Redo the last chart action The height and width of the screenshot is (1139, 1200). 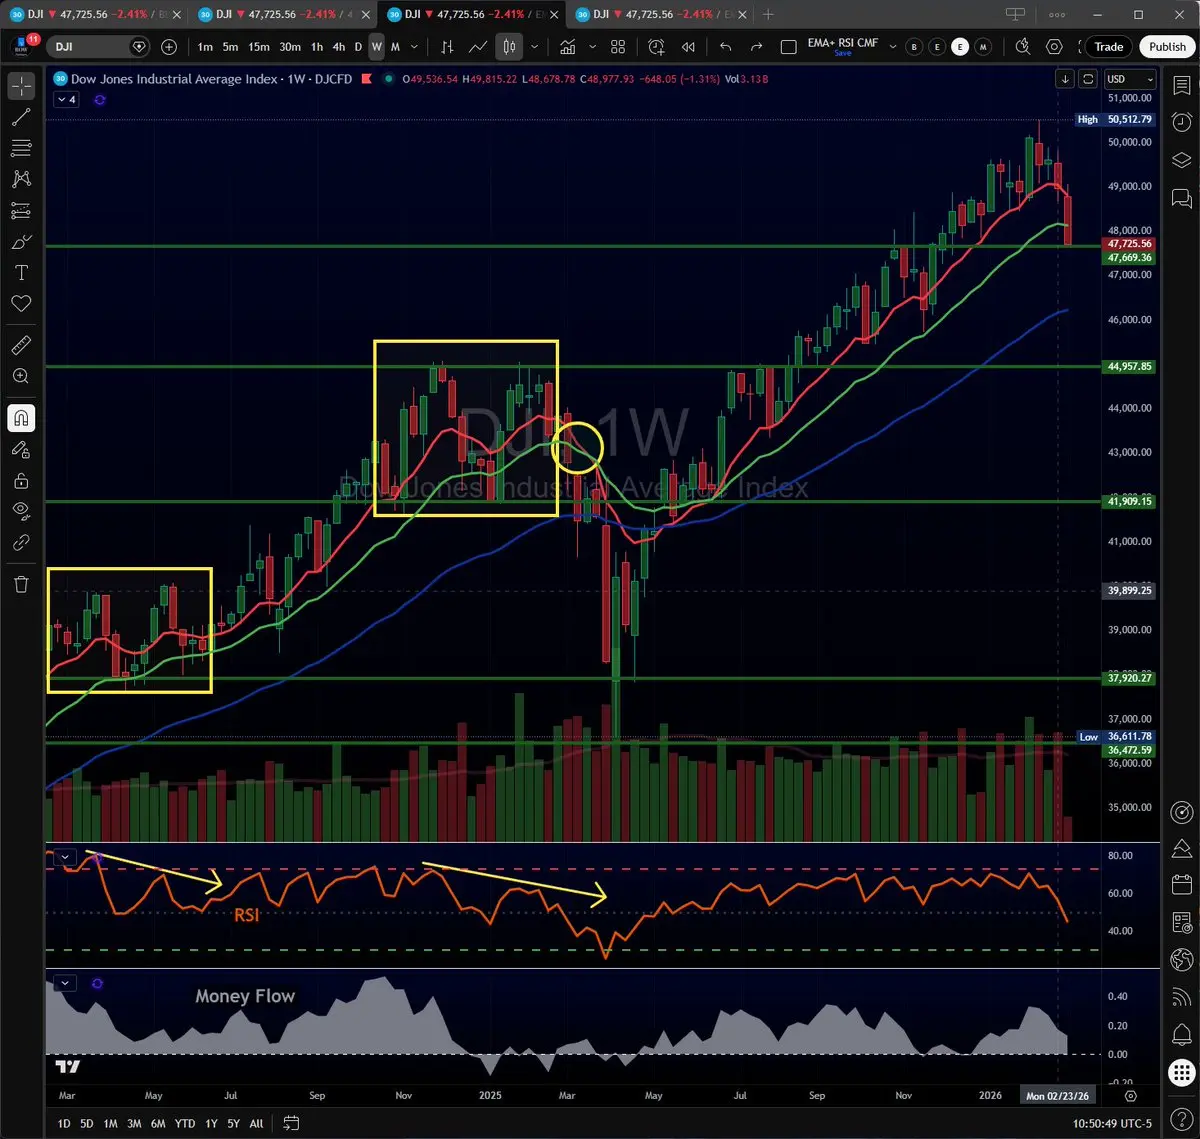pyautogui.click(x=756, y=47)
